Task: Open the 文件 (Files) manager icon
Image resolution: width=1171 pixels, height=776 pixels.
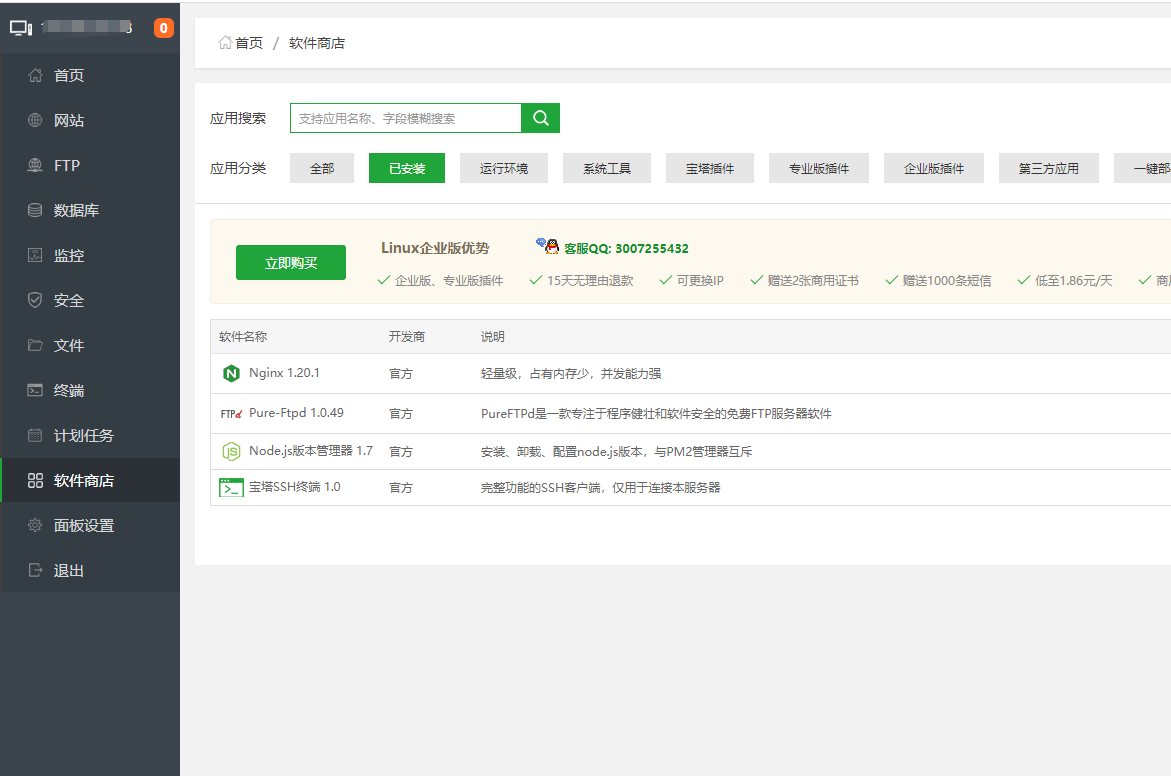Action: point(33,345)
